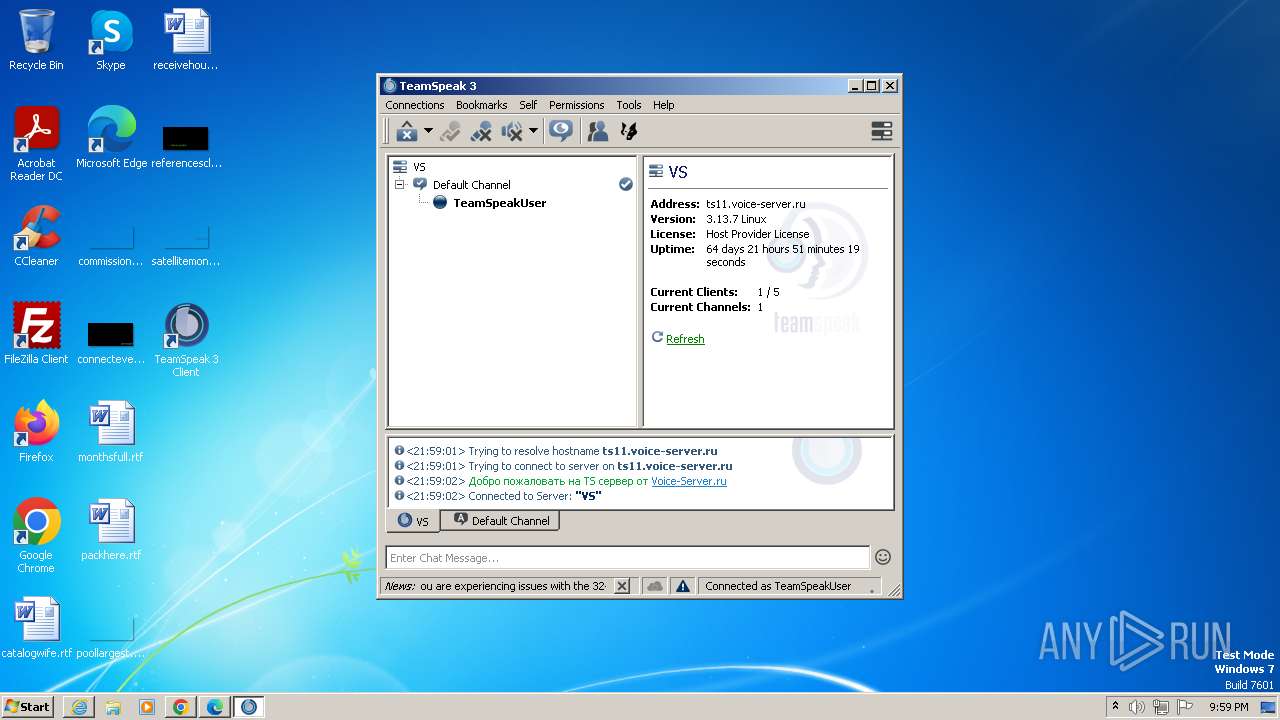Select catalogwife.rtf desktop file
The height and width of the screenshot is (720, 1280).
(x=36, y=627)
